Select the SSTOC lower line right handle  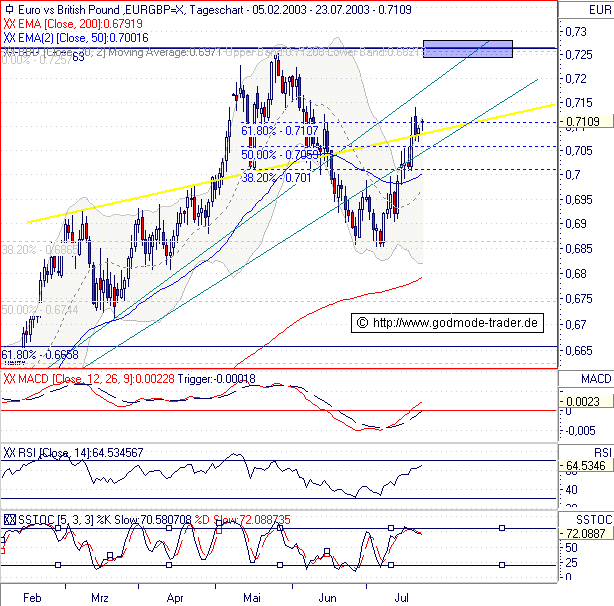pyautogui.click(x=502, y=565)
